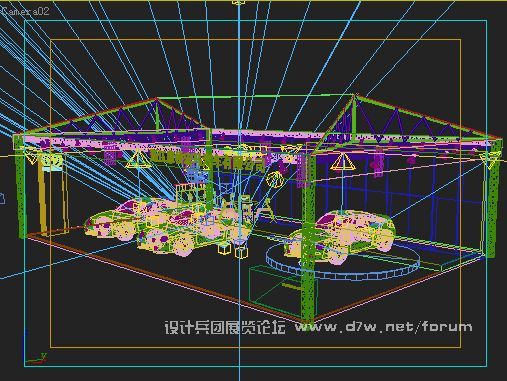Select the yellow spotlight cone above the turntable

tap(343, 162)
